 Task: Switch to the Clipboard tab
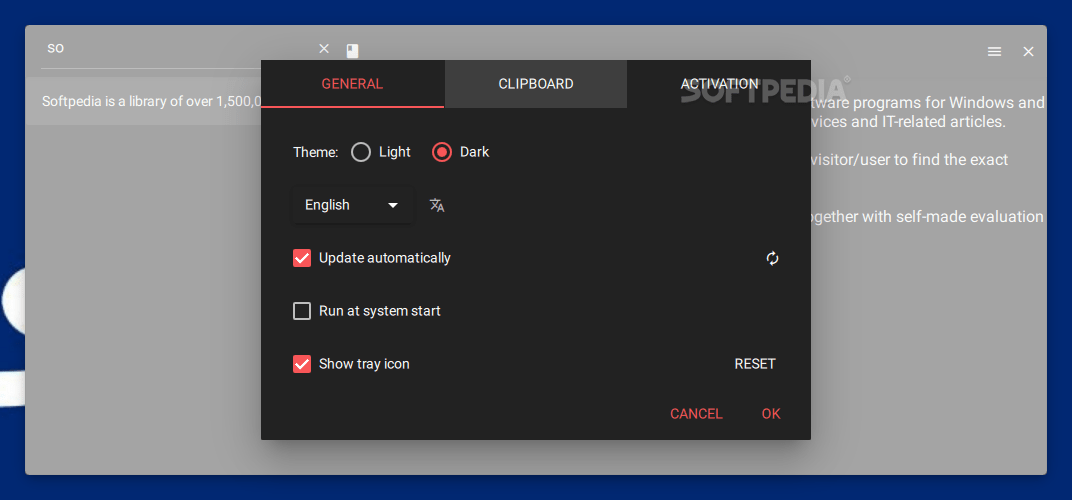(536, 84)
